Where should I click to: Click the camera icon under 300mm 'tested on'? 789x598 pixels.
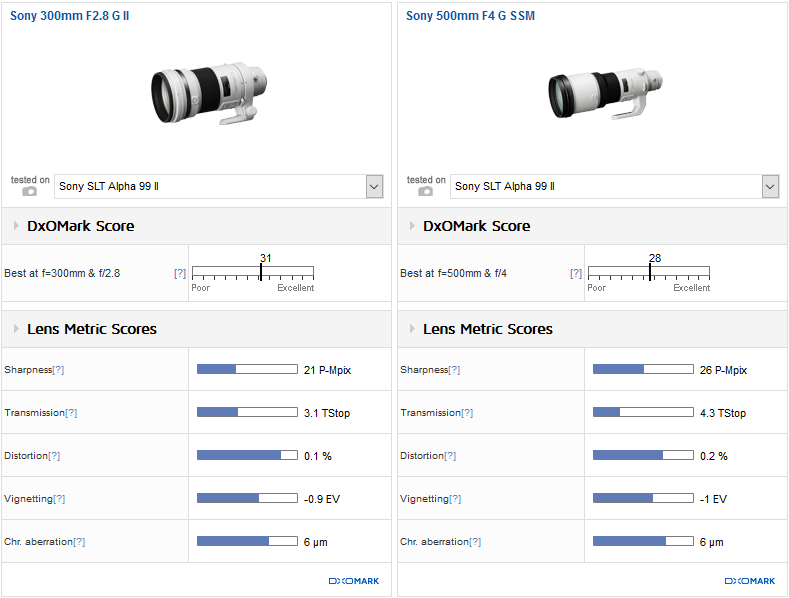(x=29, y=191)
